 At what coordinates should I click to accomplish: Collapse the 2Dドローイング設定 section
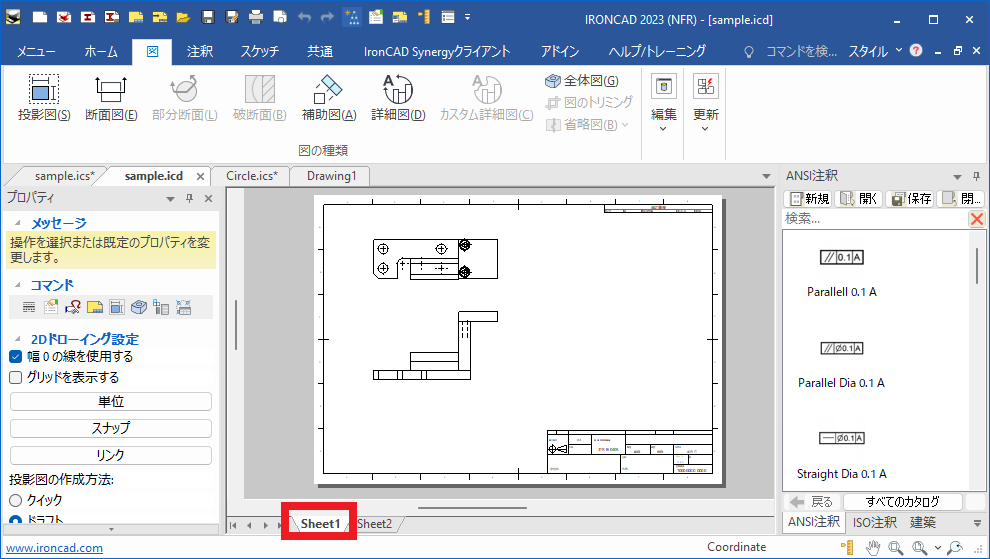[20, 339]
